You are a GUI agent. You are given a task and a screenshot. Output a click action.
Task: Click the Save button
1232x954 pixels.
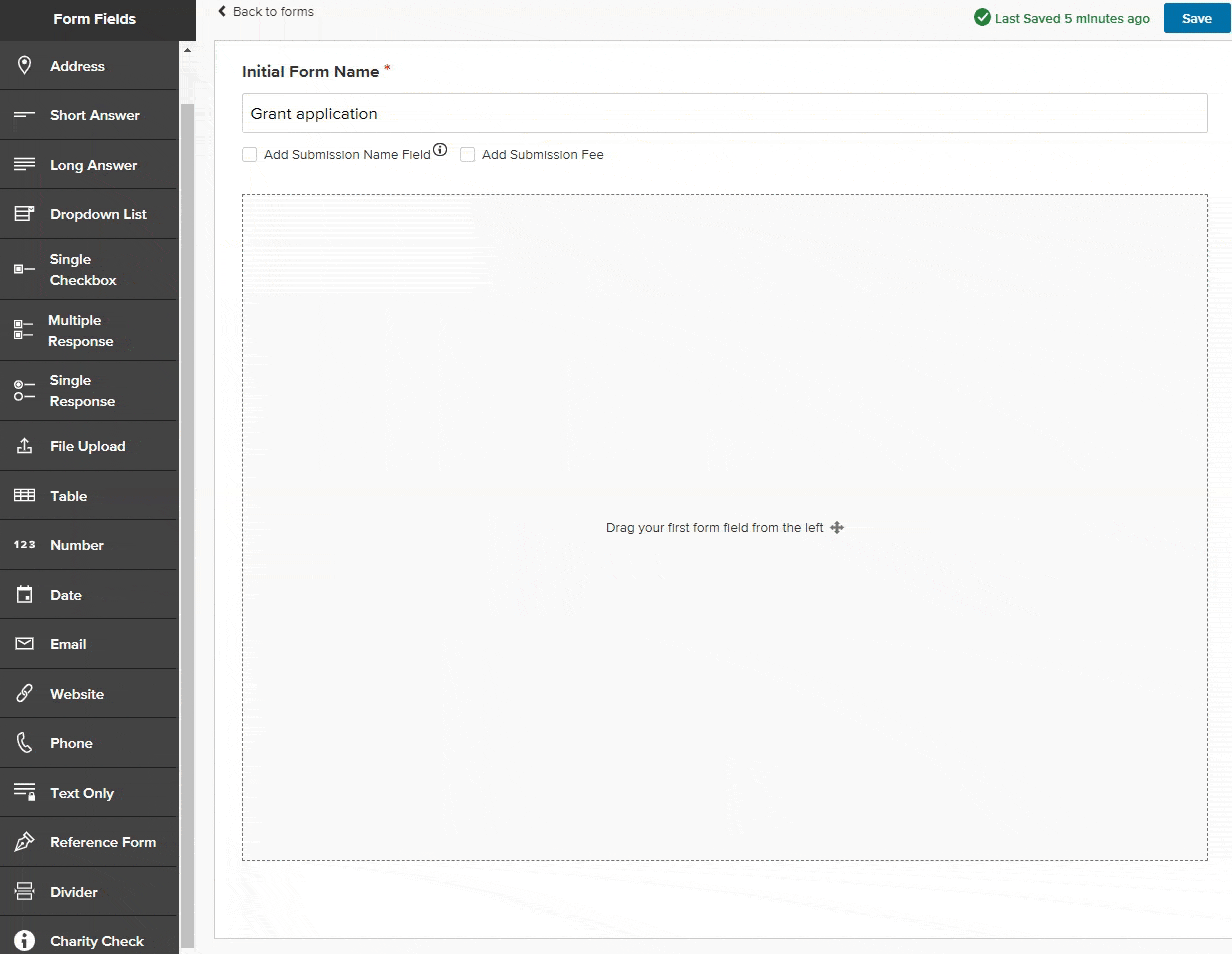coord(1197,19)
